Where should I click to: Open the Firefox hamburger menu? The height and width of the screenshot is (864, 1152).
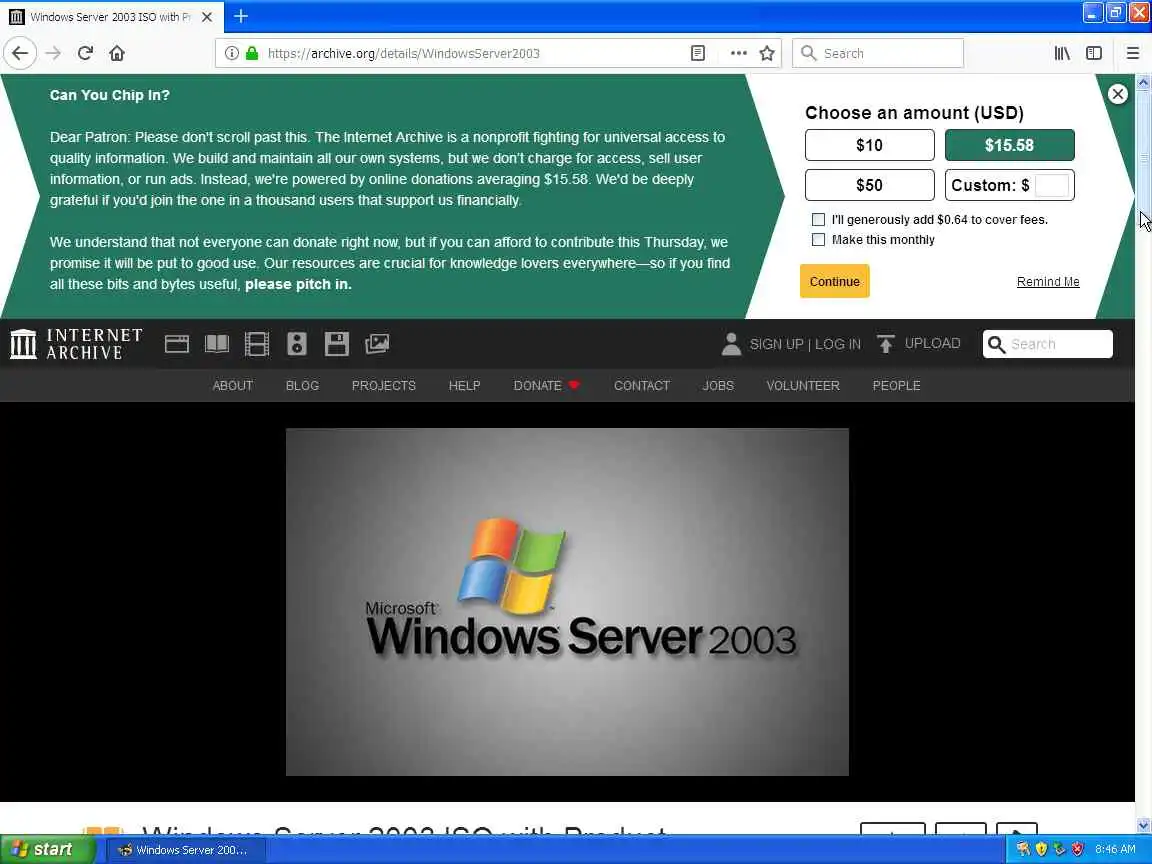tap(1133, 53)
